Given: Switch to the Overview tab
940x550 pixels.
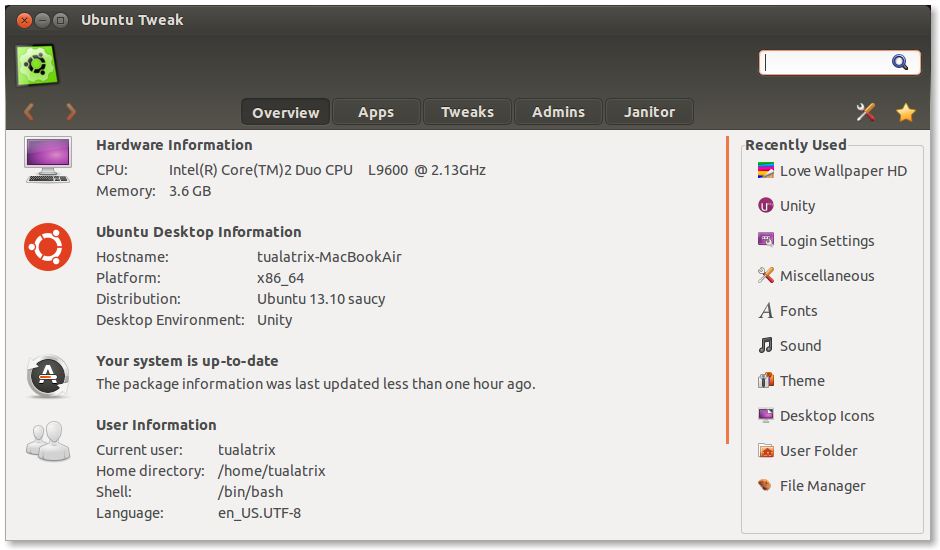Looking at the screenshot, I should (285, 112).
